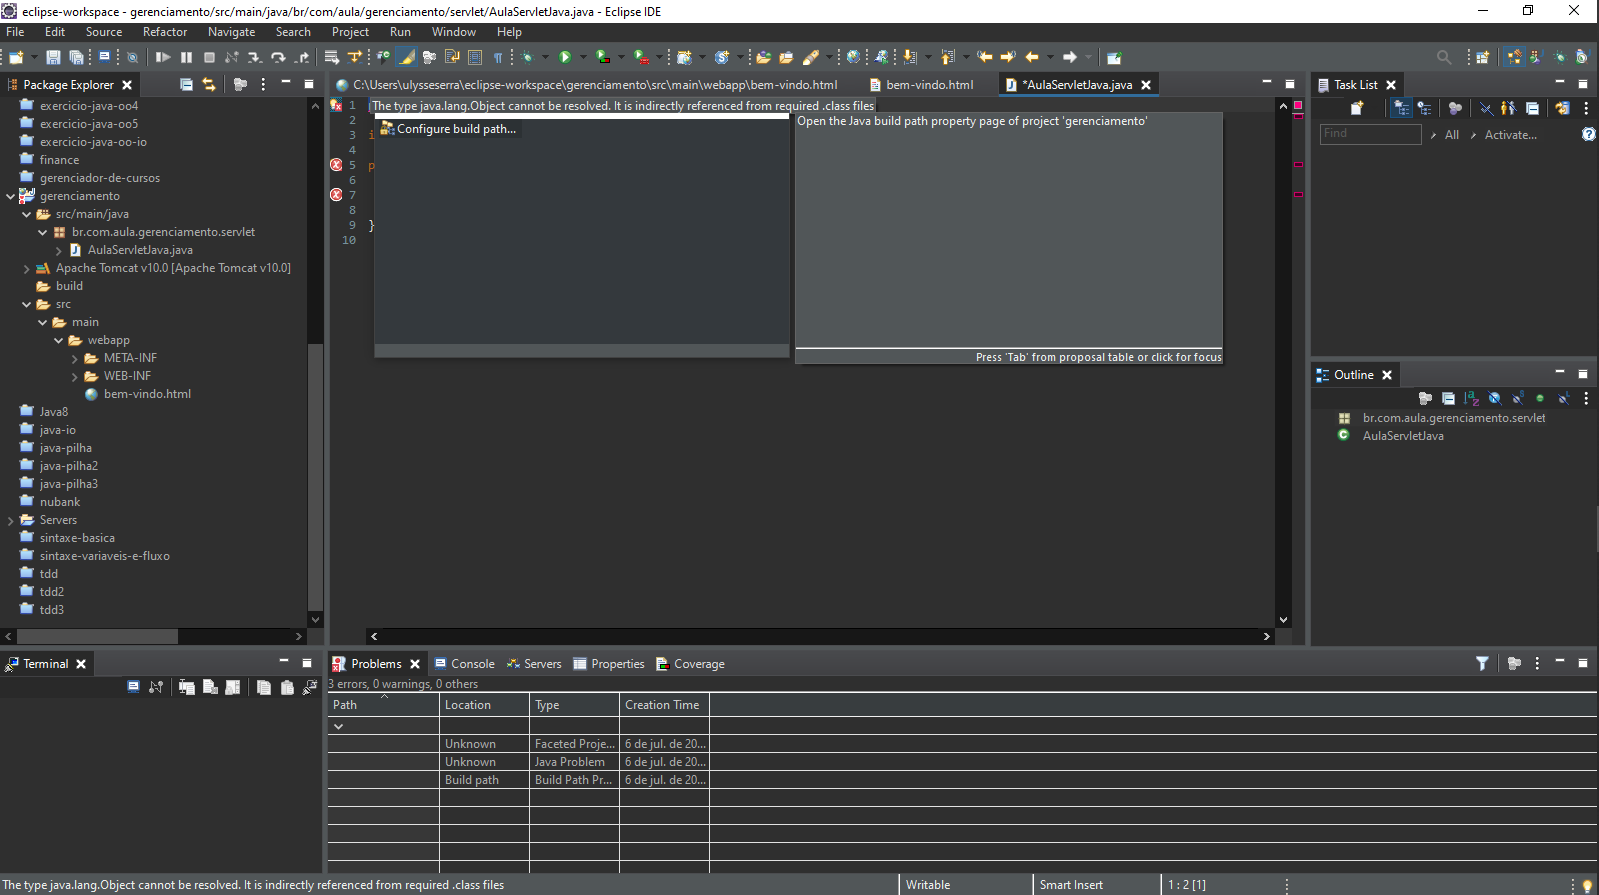Click New Task icon in Task List

click(1357, 108)
